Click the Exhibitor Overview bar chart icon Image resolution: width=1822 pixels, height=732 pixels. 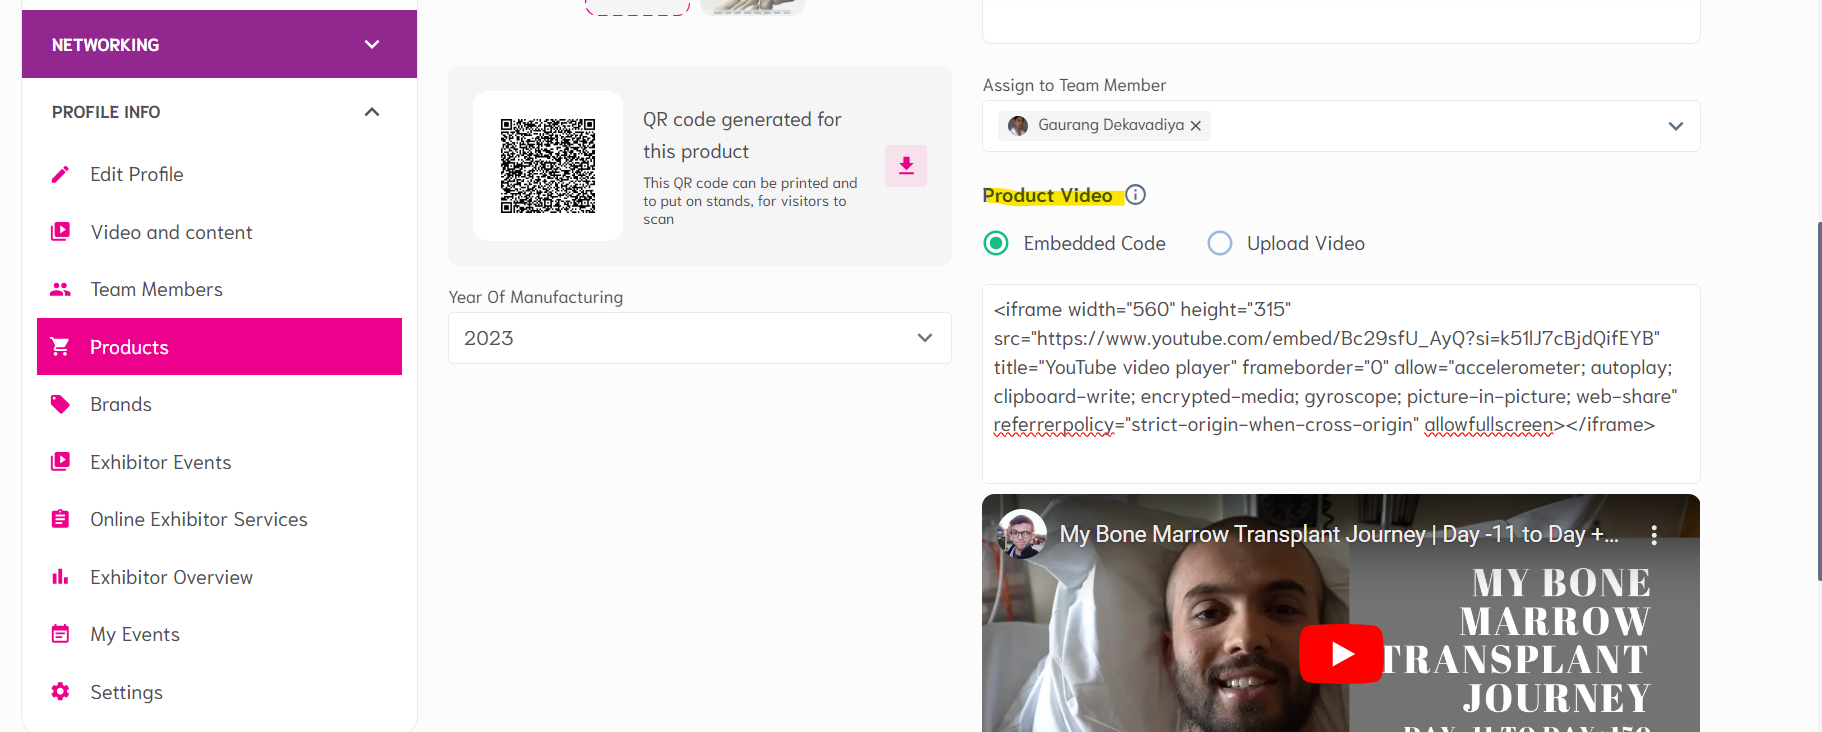[61, 578]
